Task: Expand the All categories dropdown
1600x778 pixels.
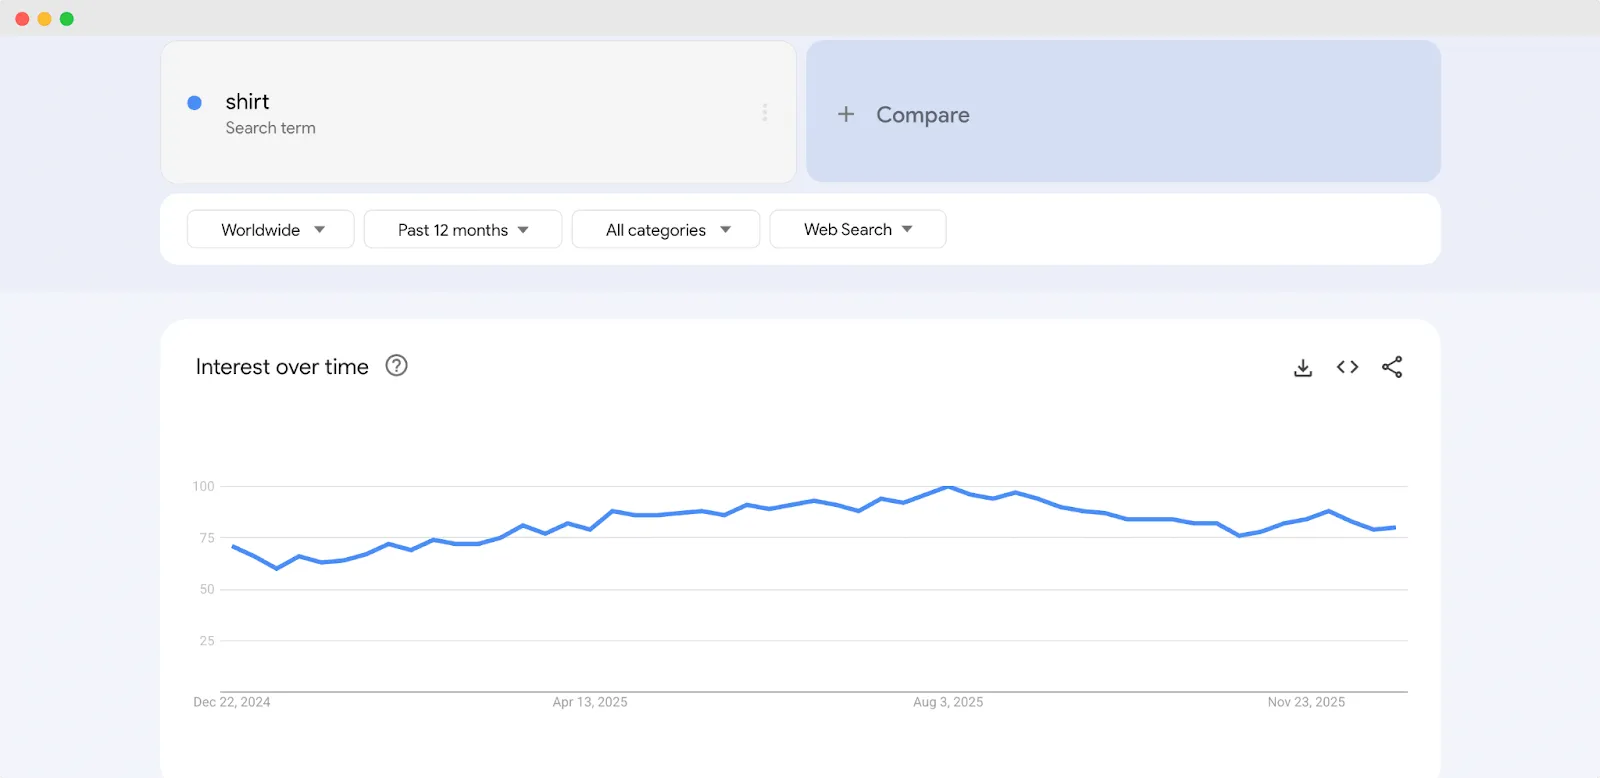Action: point(666,229)
